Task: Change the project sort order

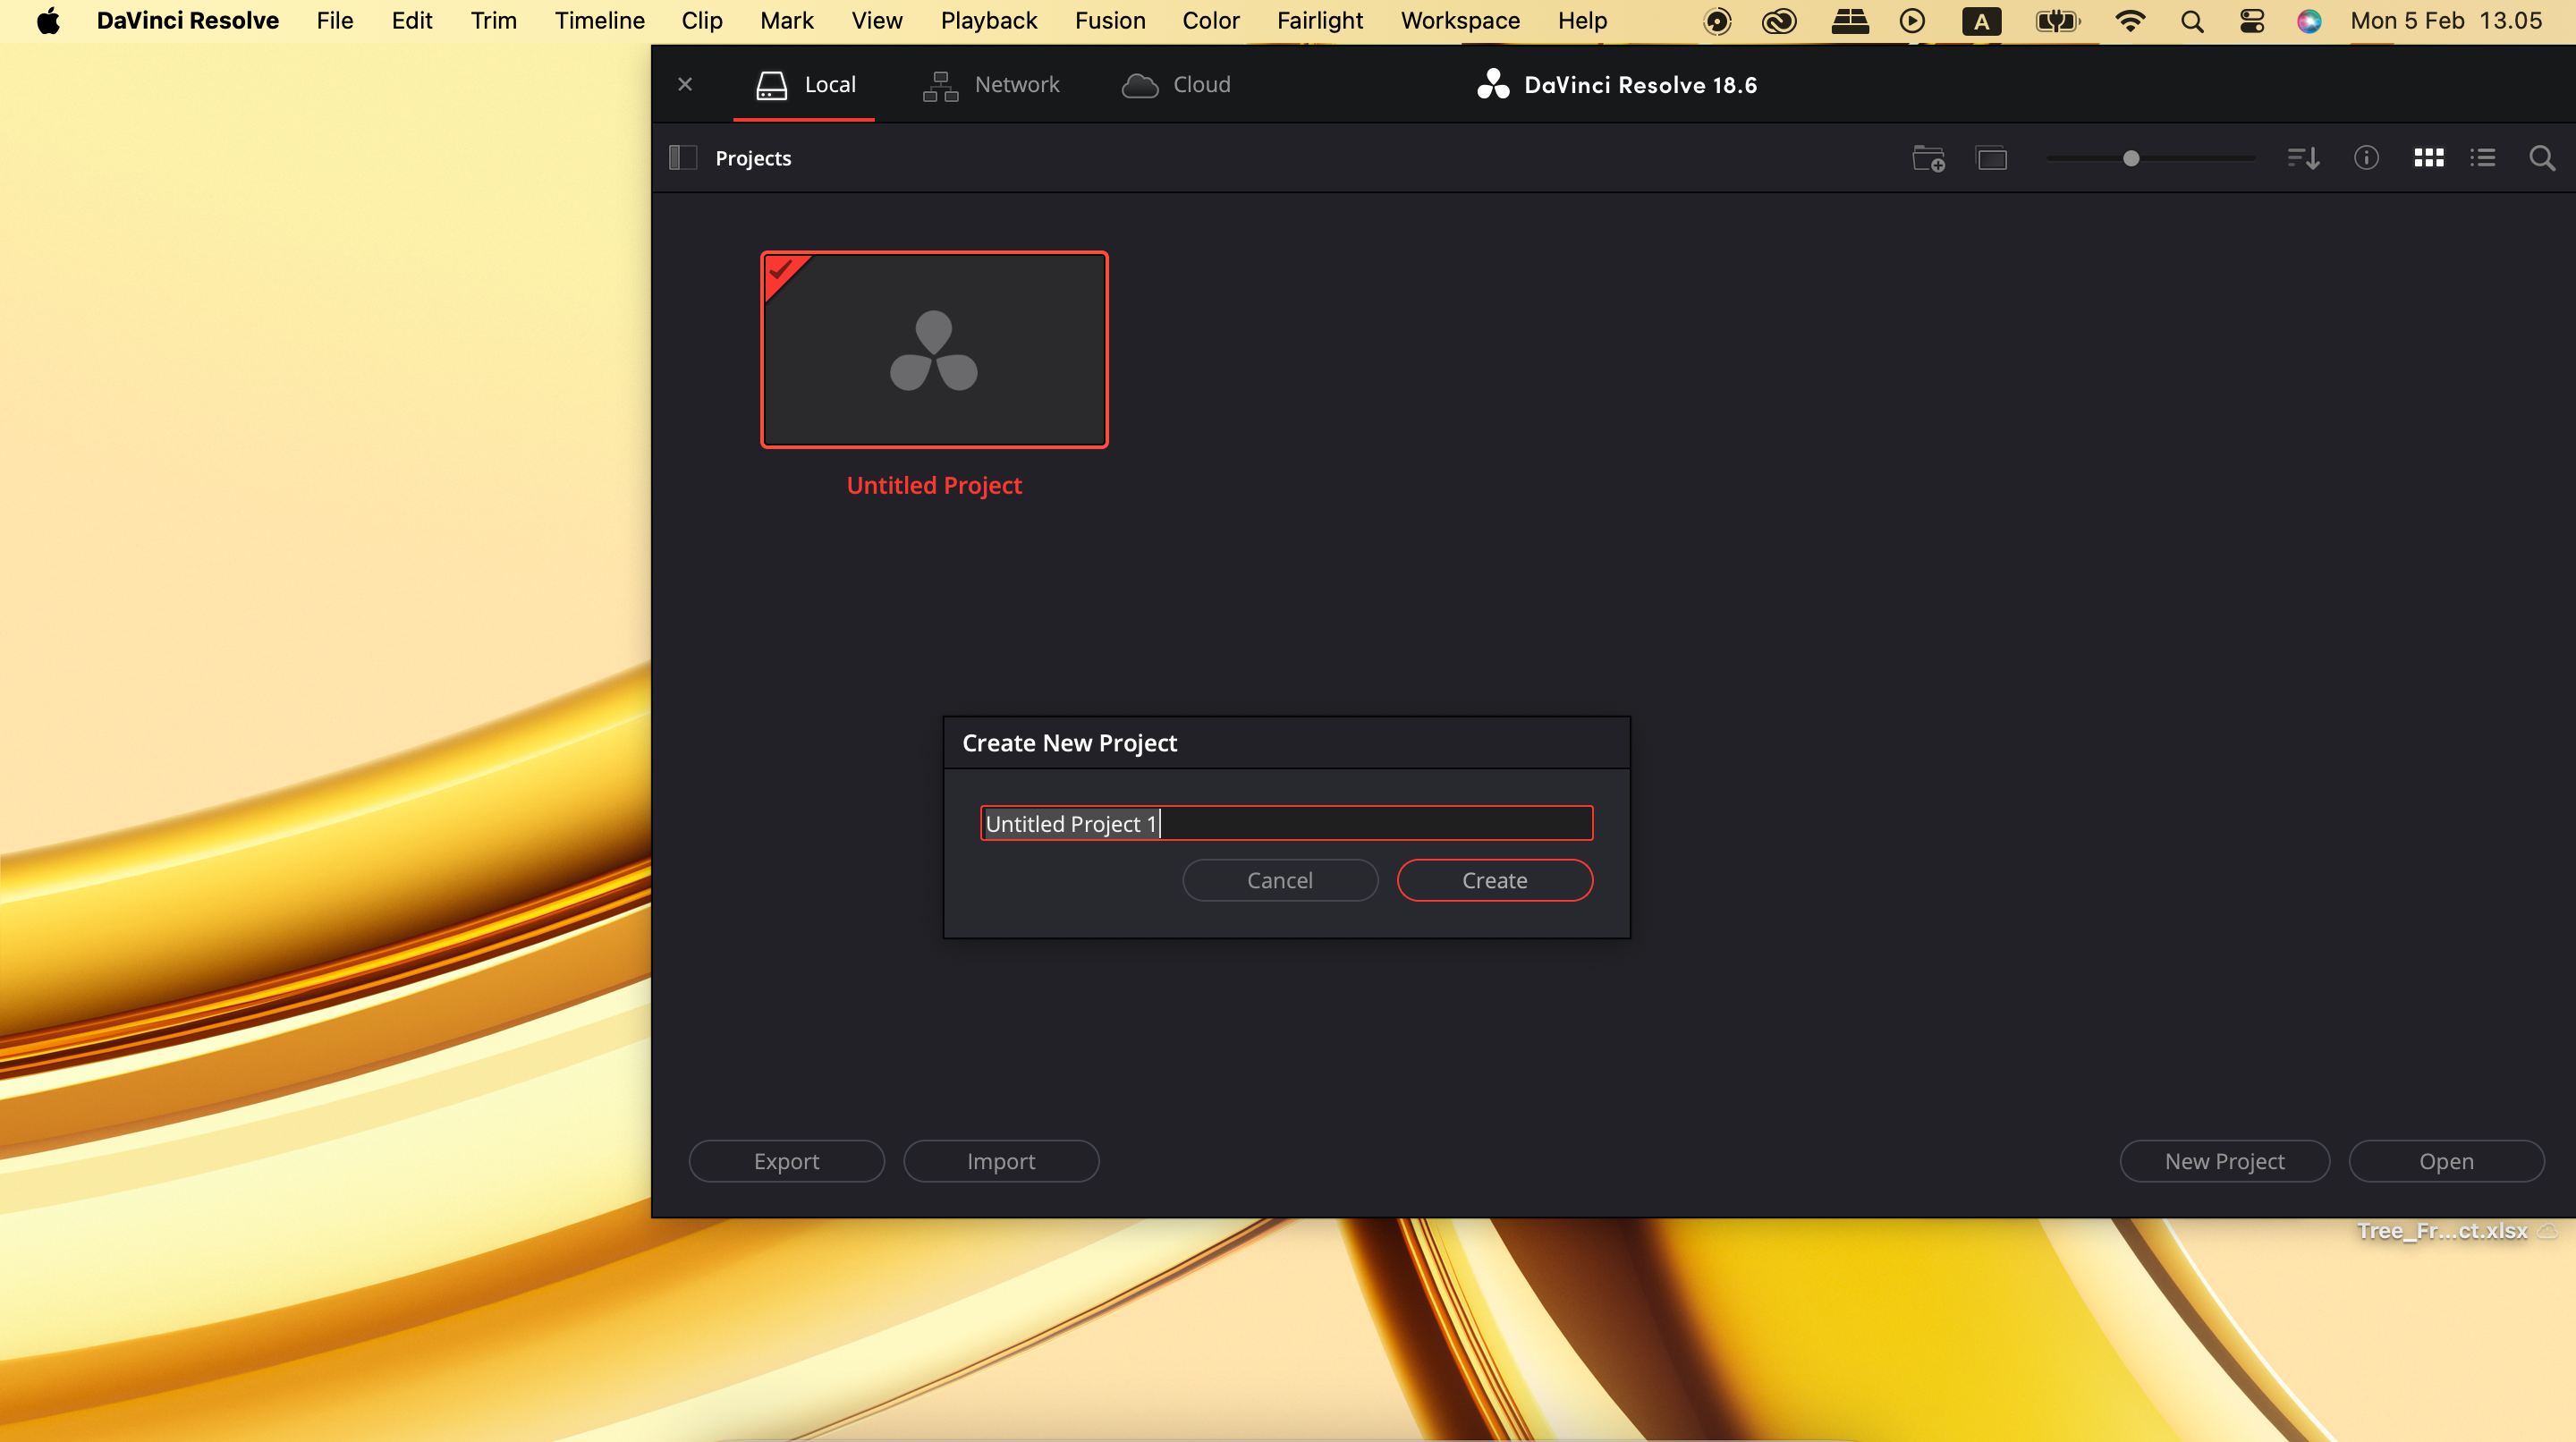Action: [2302, 157]
